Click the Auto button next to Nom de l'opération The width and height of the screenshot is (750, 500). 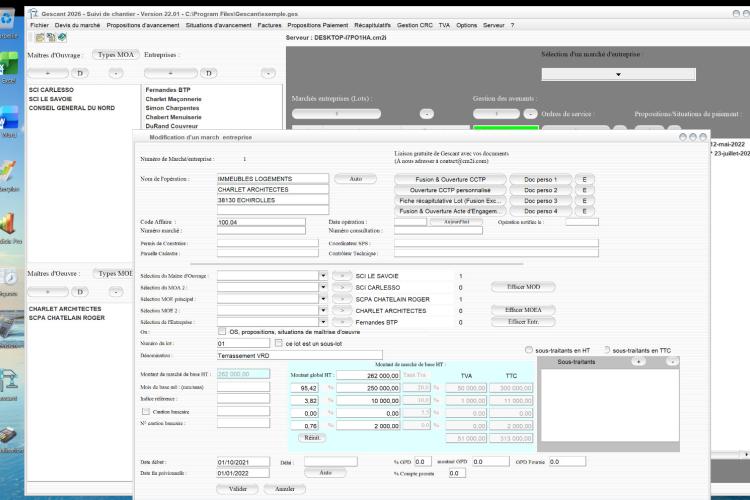pyautogui.click(x=355, y=178)
